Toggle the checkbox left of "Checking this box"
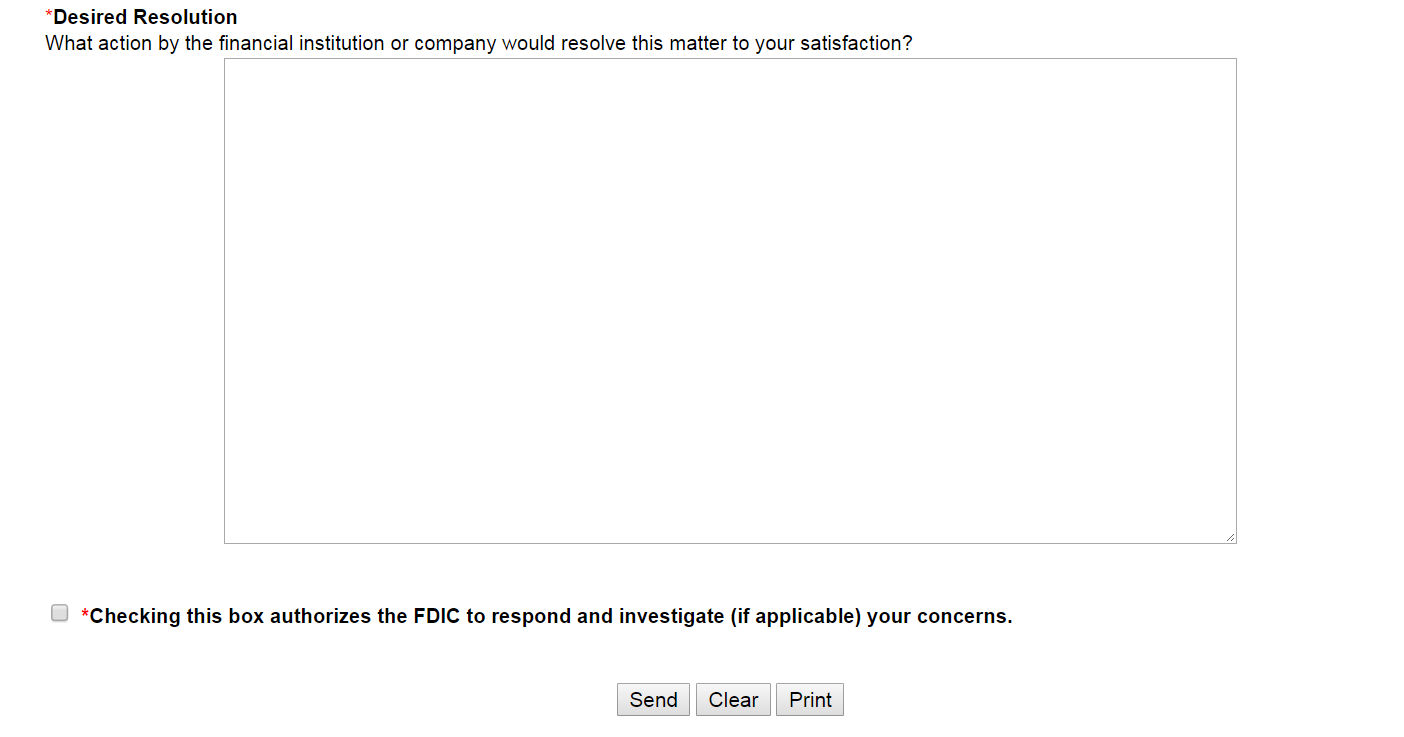Screen dimensions: 1404x737 click(60, 613)
